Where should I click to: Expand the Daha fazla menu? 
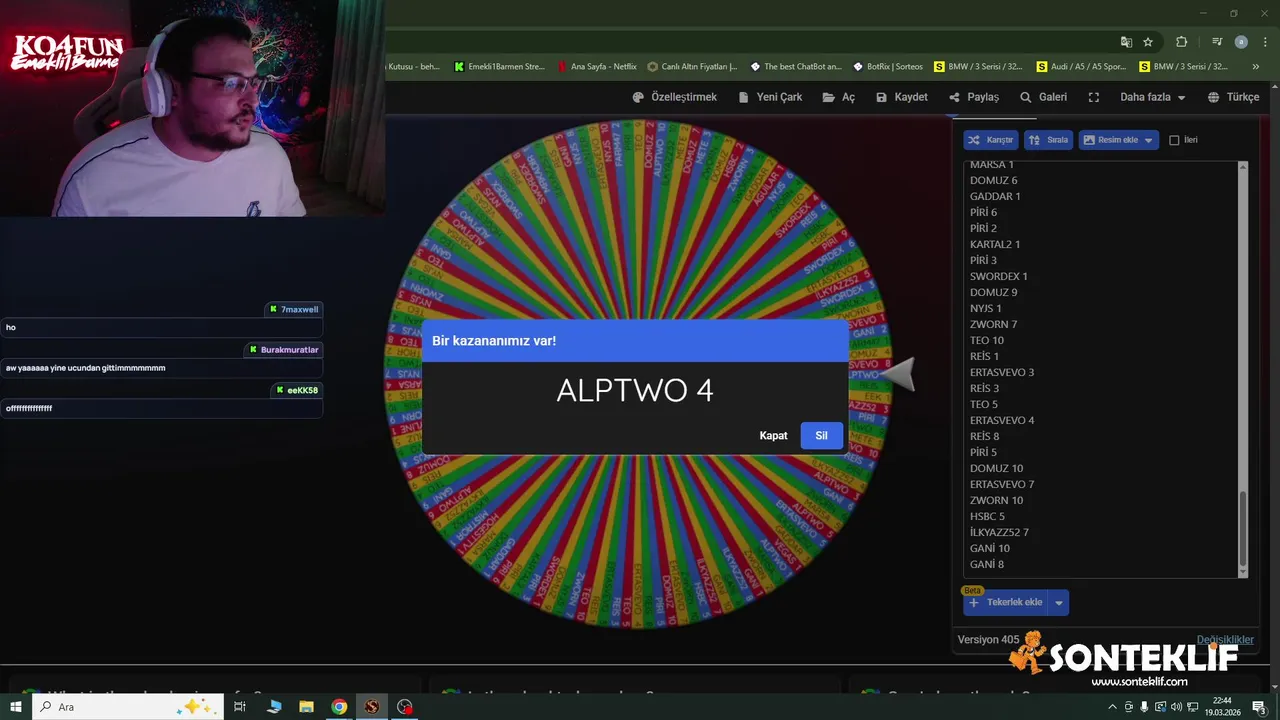(x=1152, y=97)
